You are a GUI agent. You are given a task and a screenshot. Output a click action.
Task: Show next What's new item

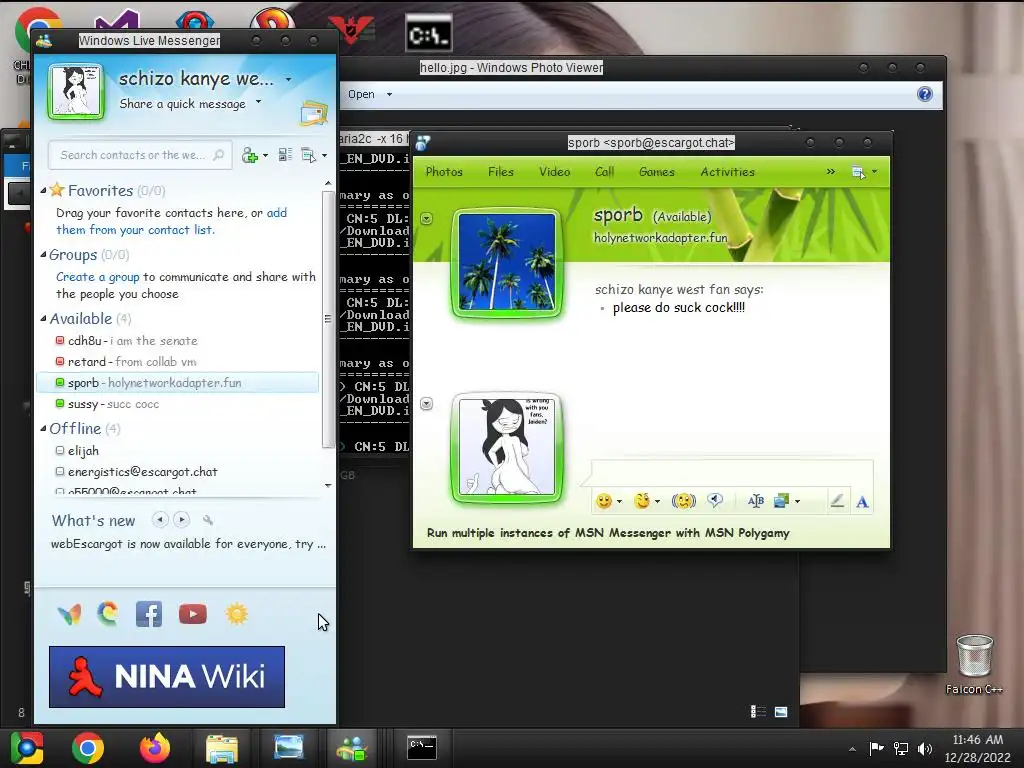tap(182, 520)
